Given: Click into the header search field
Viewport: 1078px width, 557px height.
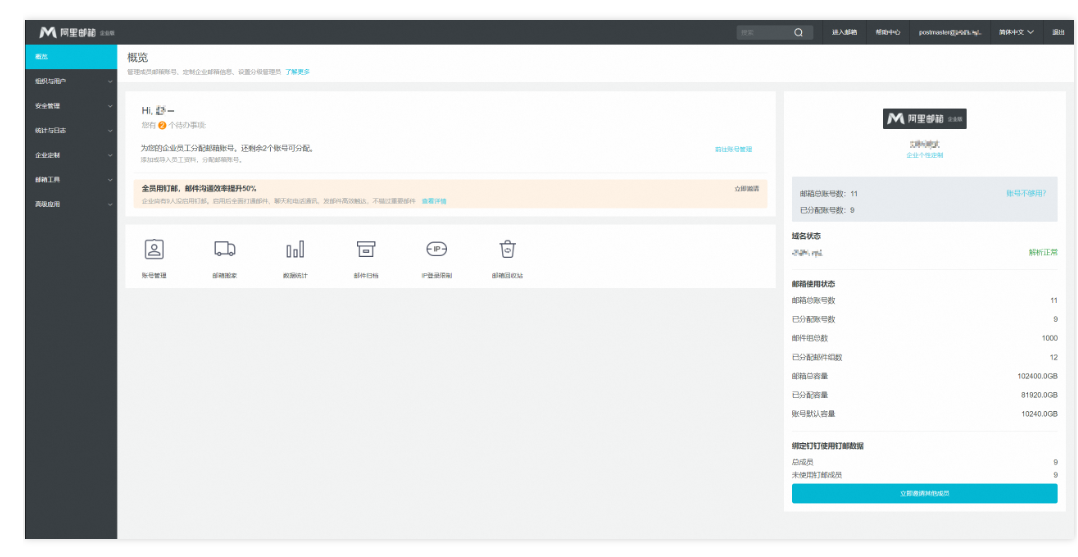Looking at the screenshot, I should pos(763,32).
